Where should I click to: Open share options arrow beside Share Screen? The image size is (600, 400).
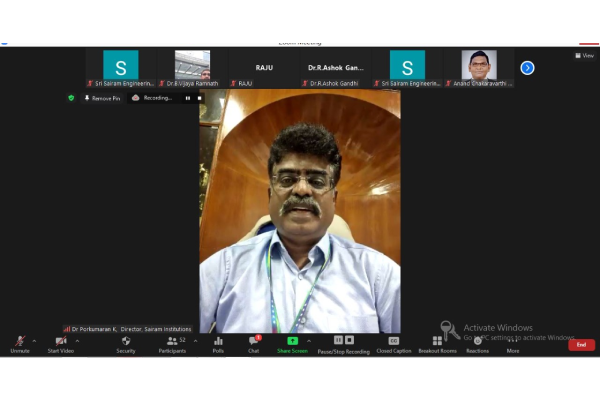click(309, 341)
